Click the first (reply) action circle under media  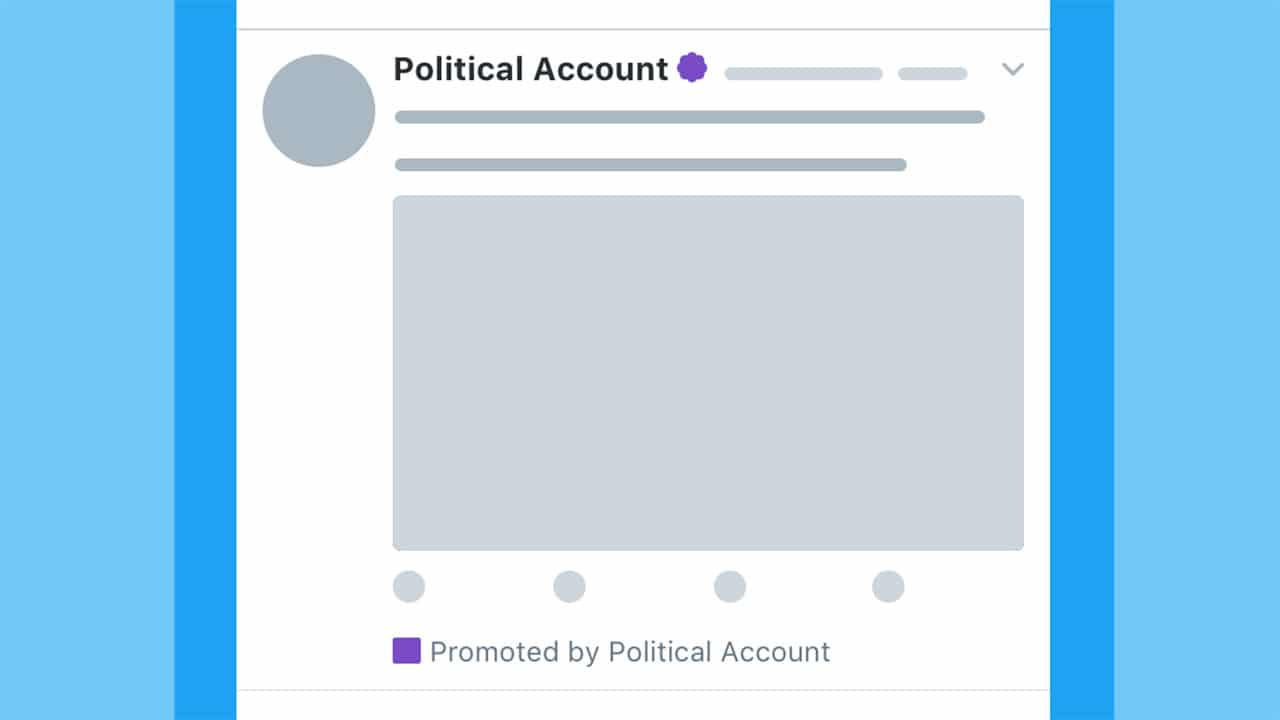pyautogui.click(x=409, y=587)
